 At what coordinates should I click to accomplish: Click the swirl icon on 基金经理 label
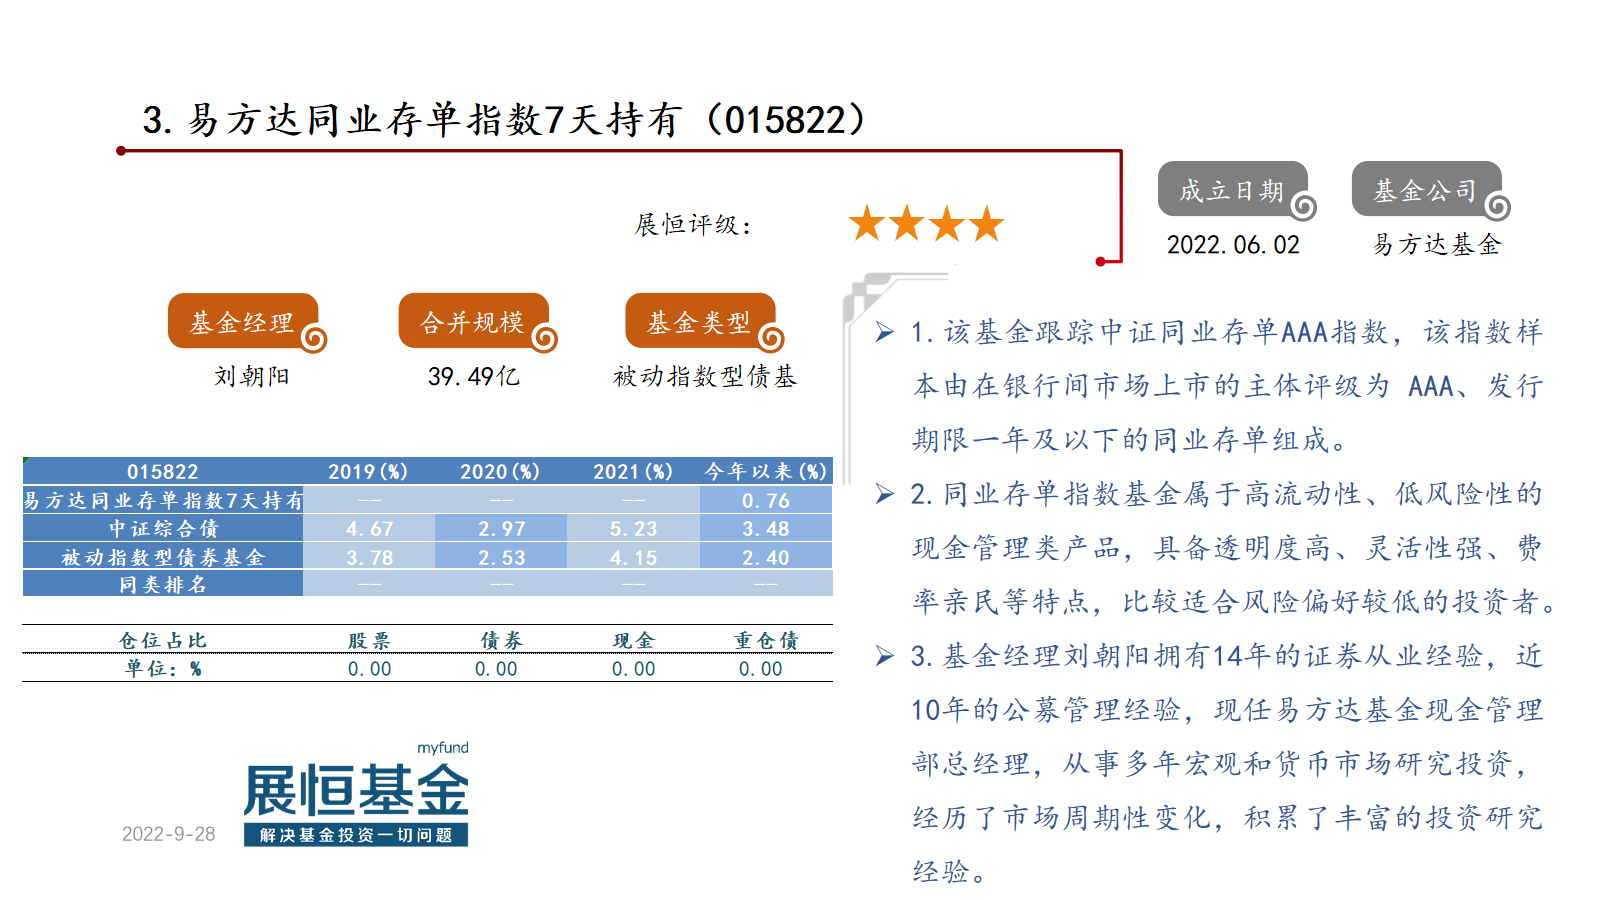[314, 340]
